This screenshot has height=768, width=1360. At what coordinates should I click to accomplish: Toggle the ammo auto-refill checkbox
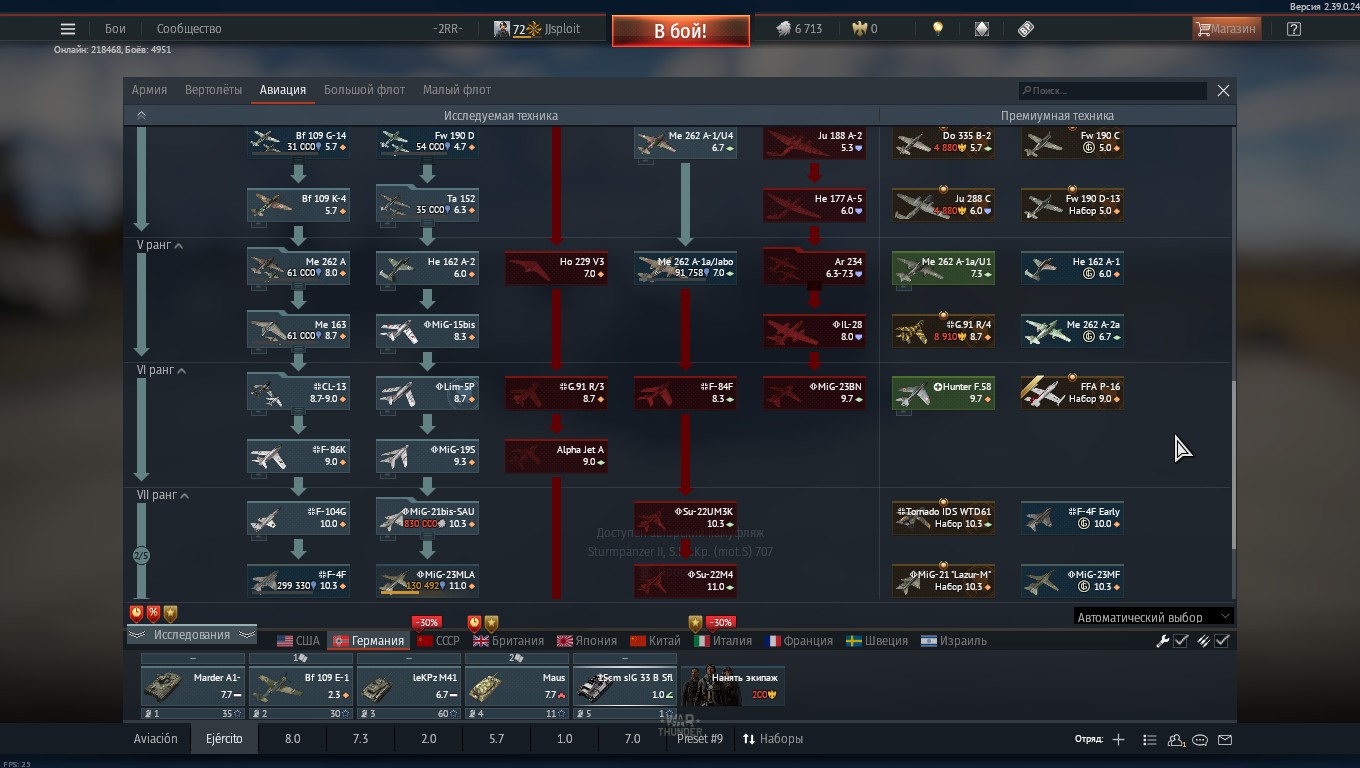pyautogui.click(x=1222, y=641)
